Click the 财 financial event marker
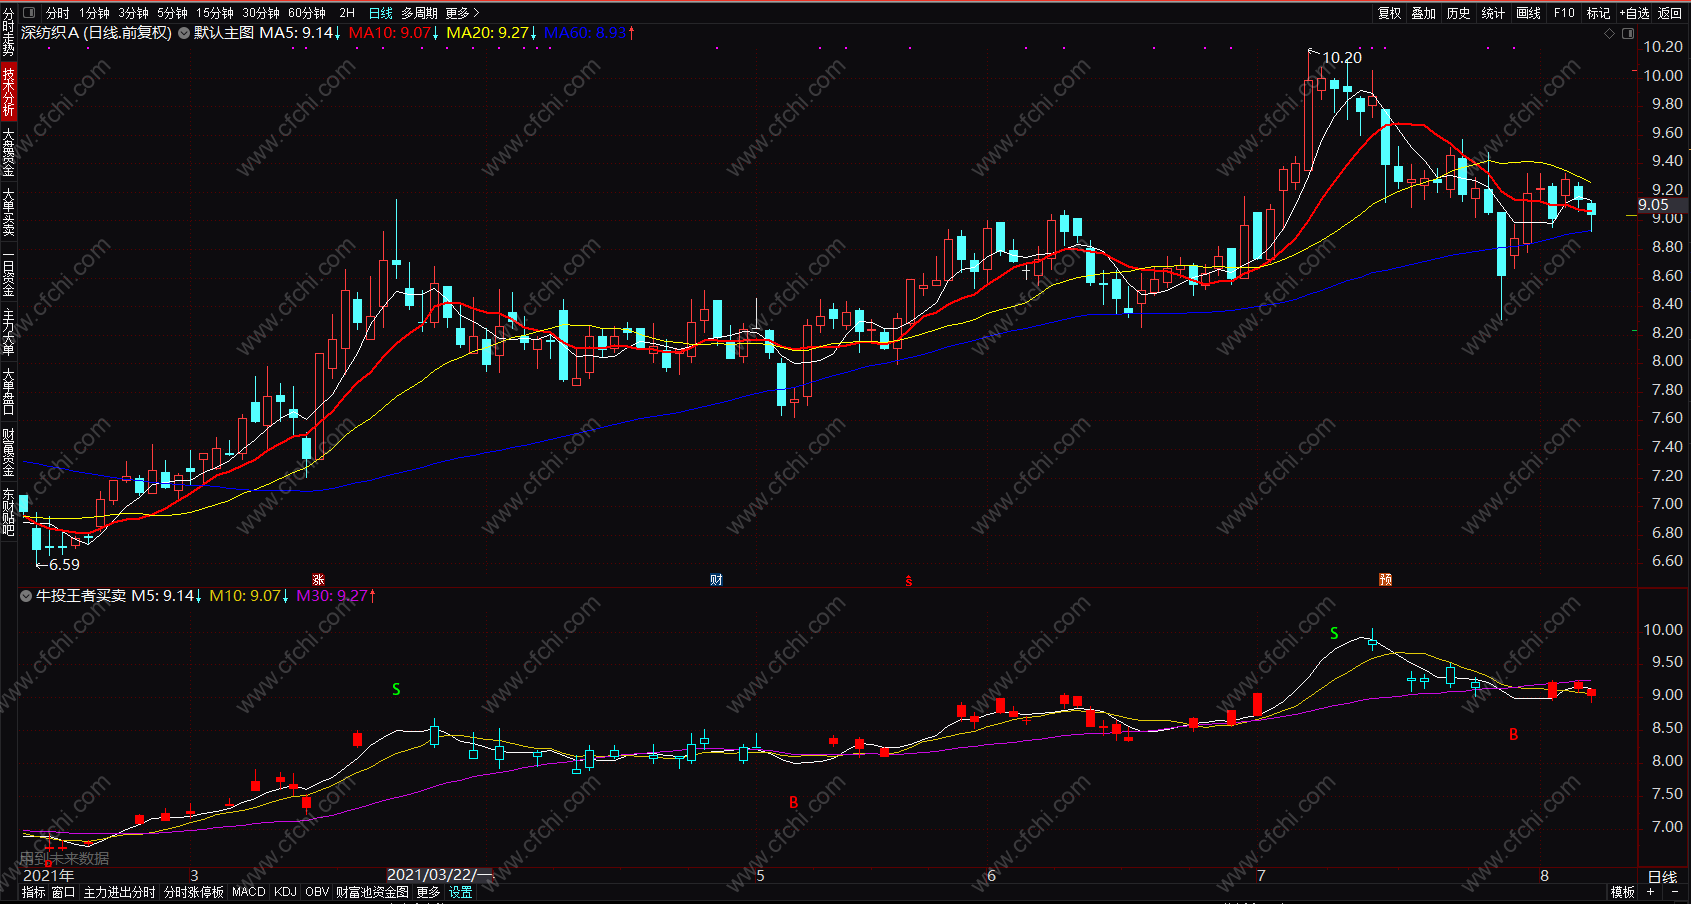The width and height of the screenshot is (1691, 904). (716, 580)
